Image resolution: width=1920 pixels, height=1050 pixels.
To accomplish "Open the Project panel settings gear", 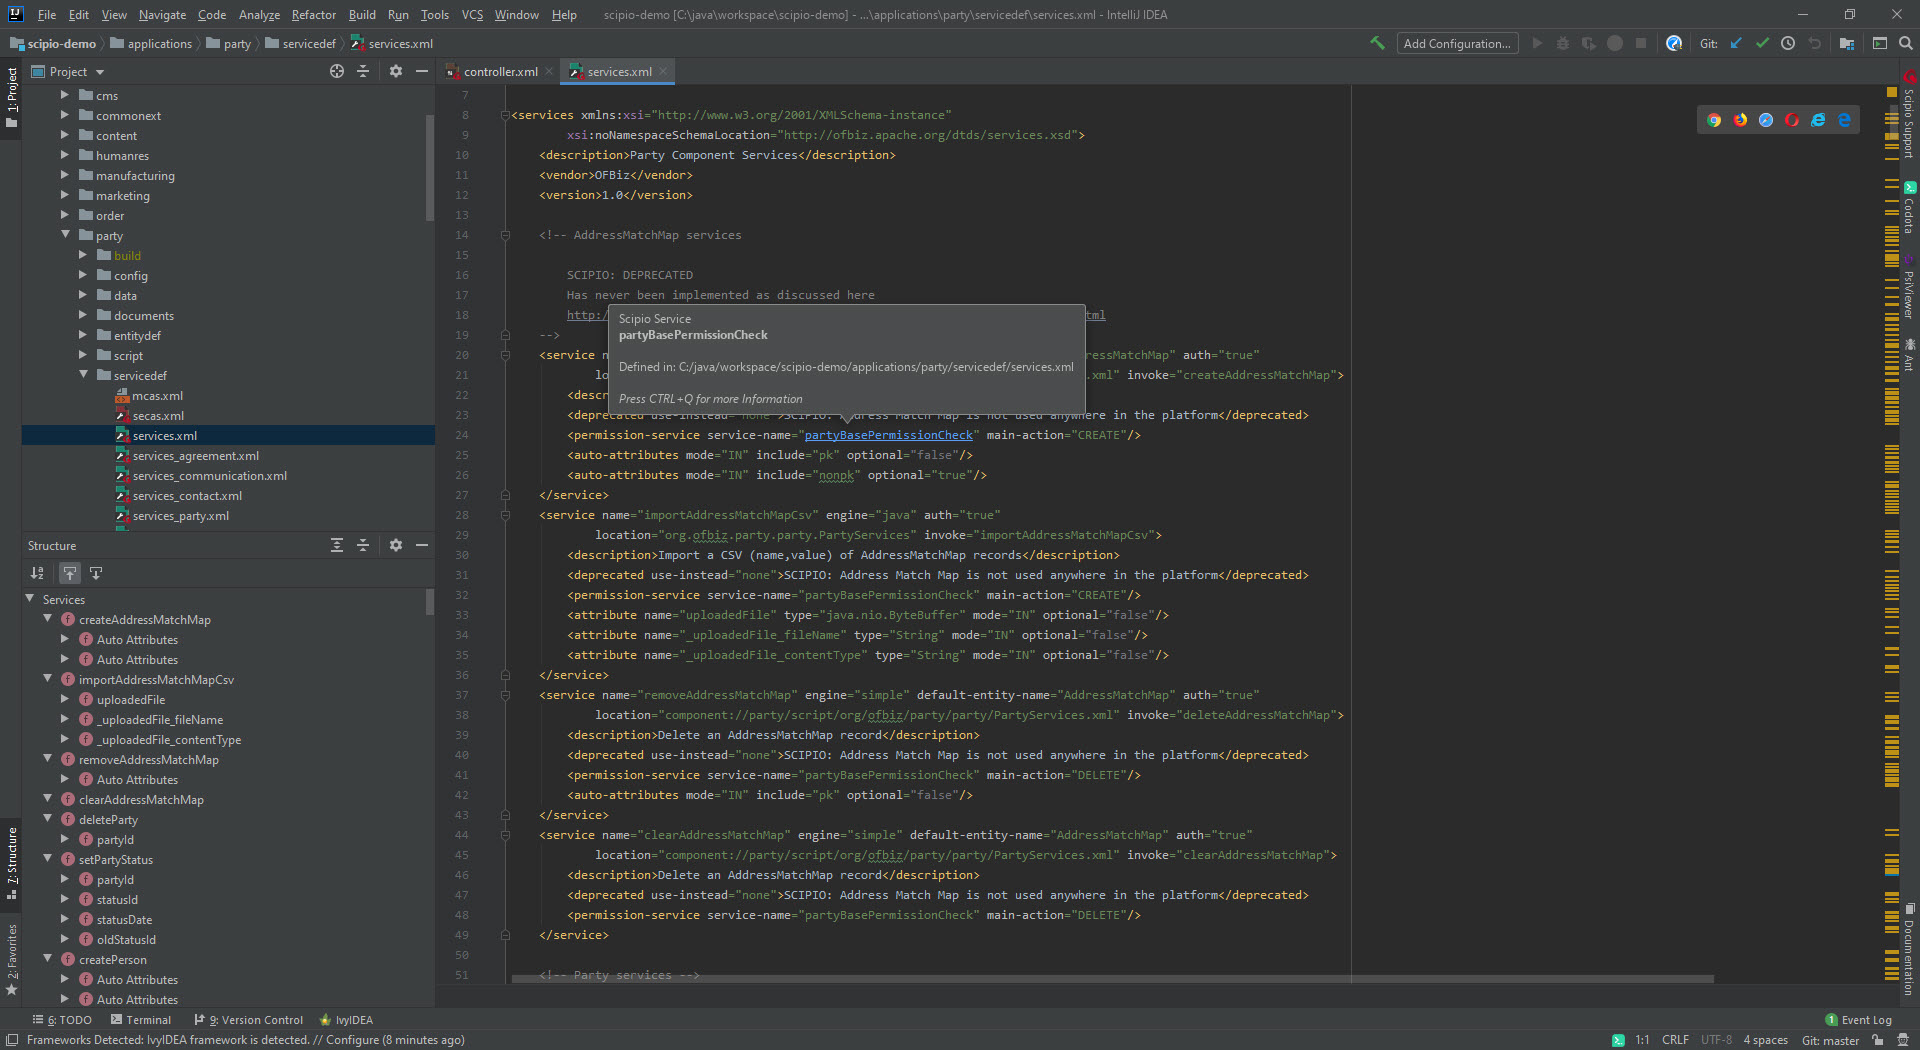I will click(396, 71).
